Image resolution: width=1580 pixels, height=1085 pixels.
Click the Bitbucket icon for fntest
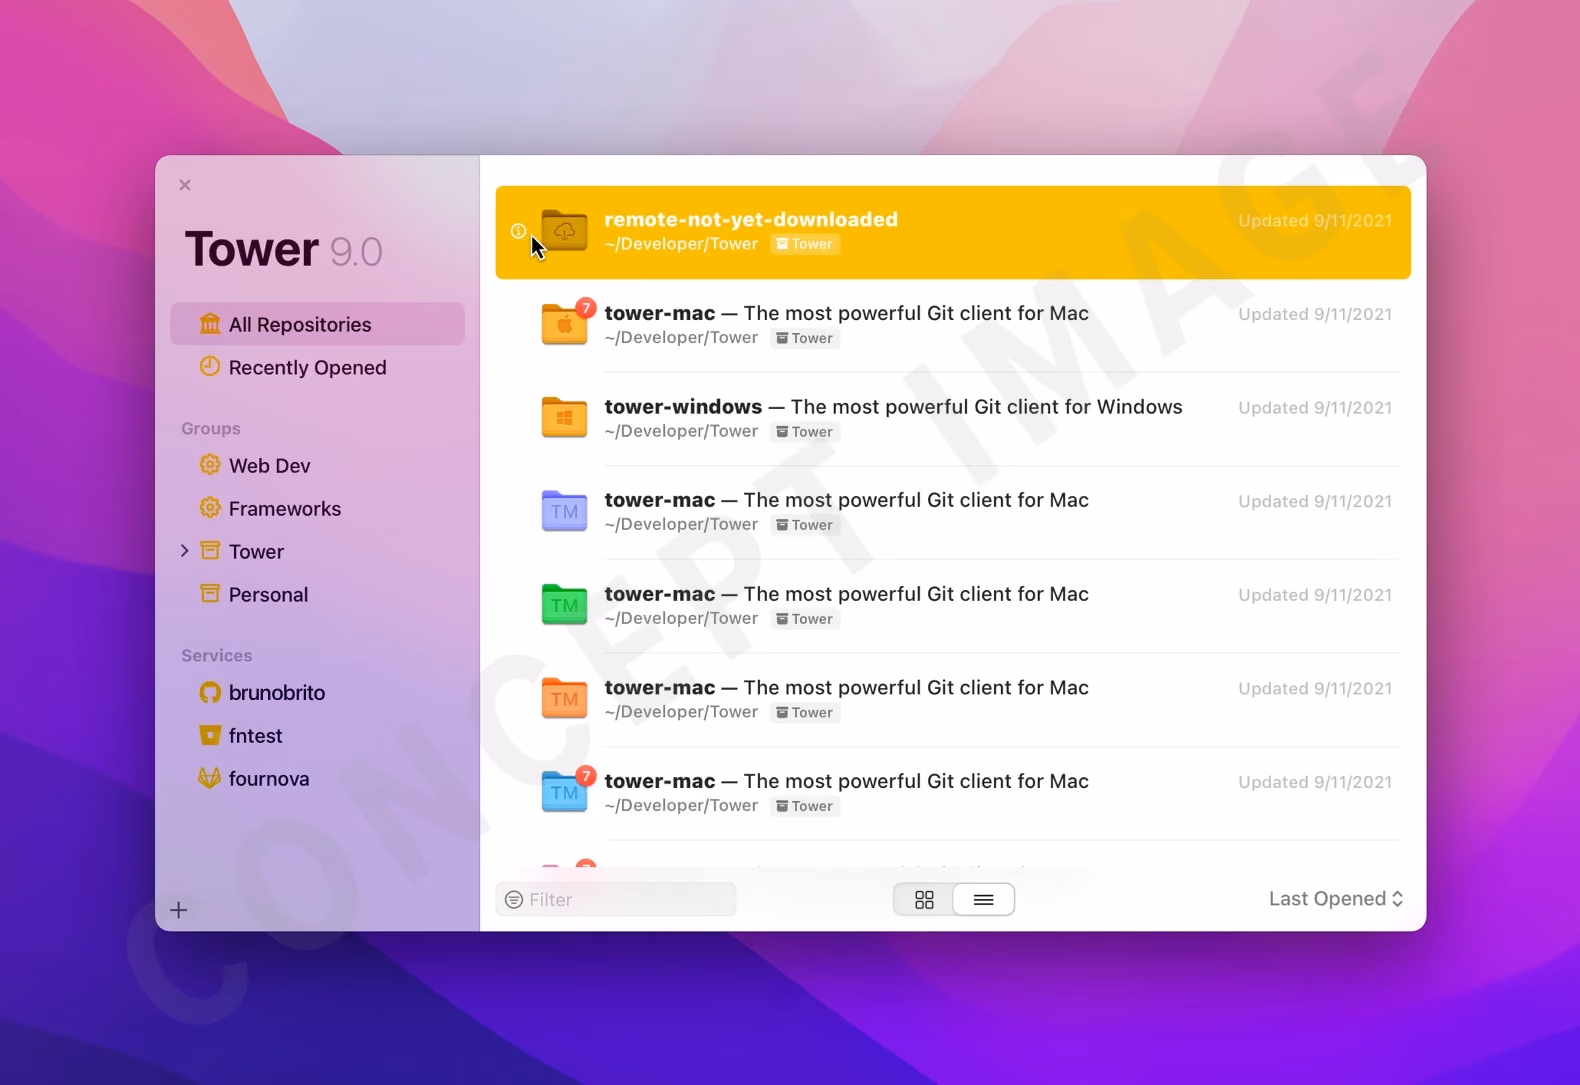(x=210, y=735)
